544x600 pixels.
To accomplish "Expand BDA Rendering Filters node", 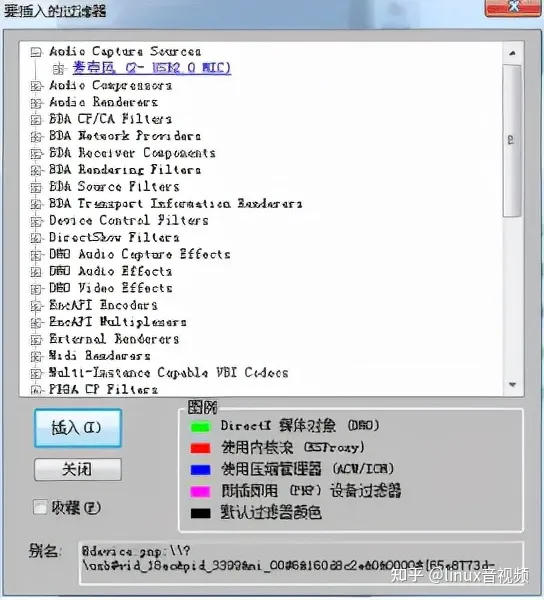I will coord(36,171).
